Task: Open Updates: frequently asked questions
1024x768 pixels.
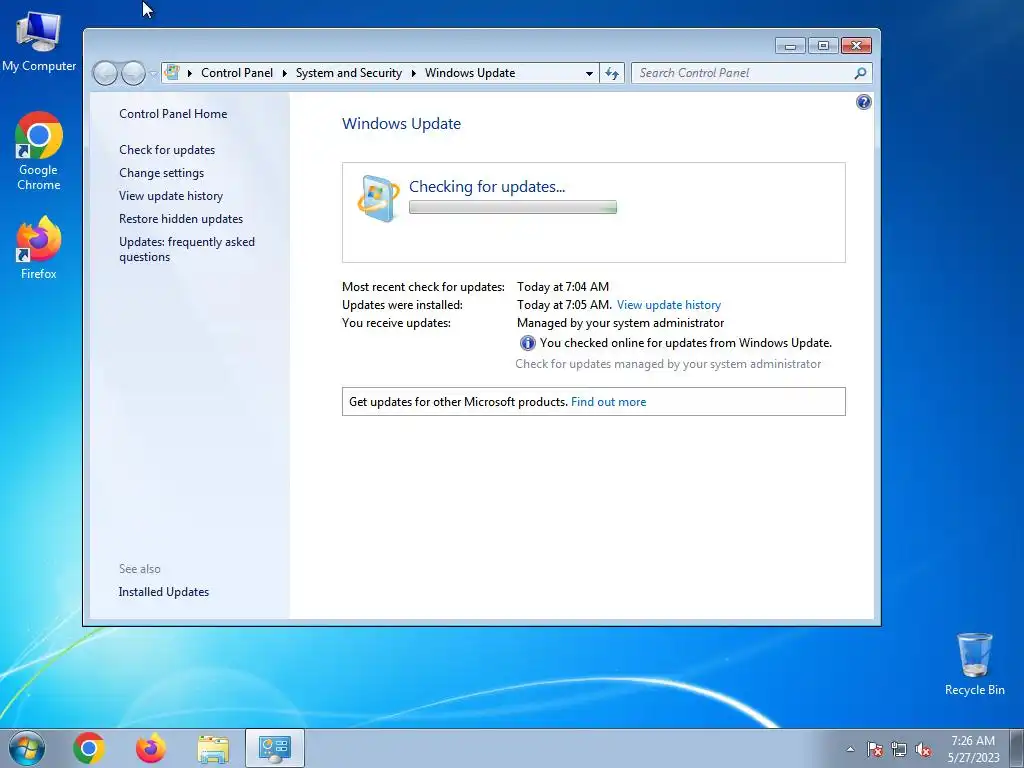Action: pyautogui.click(x=187, y=249)
